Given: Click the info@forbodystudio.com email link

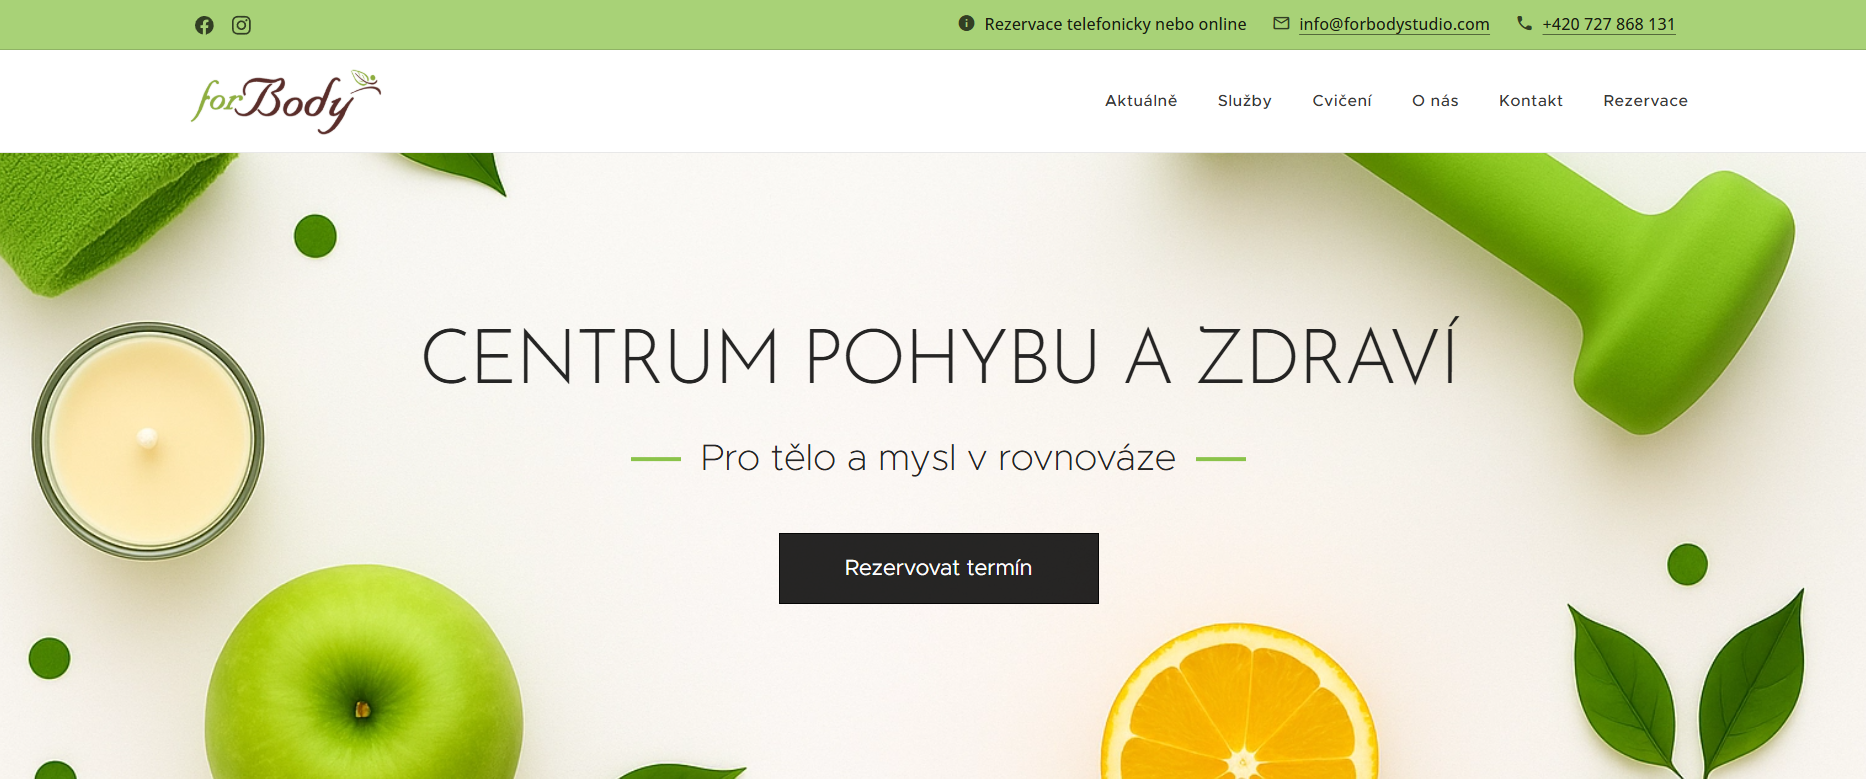Looking at the screenshot, I should coord(1394,24).
